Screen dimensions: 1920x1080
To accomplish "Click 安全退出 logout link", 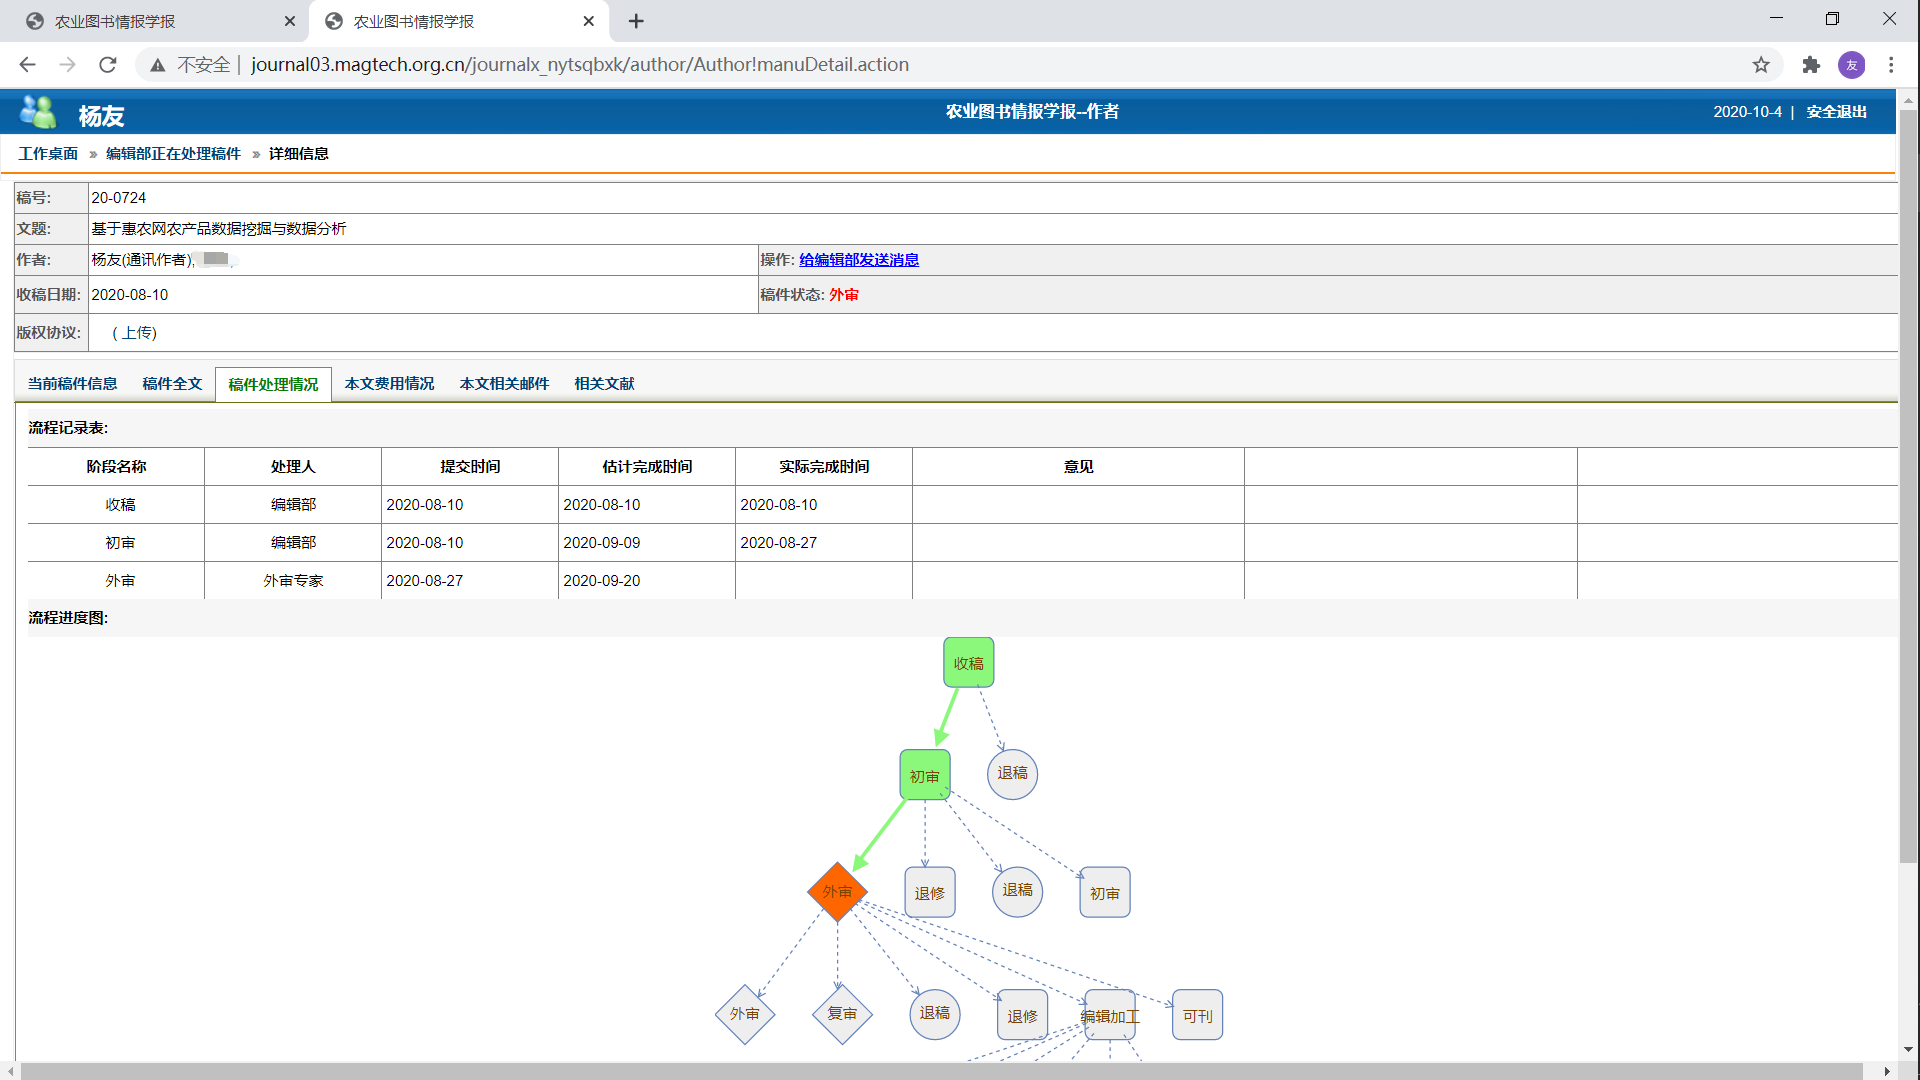I will 1836,112.
